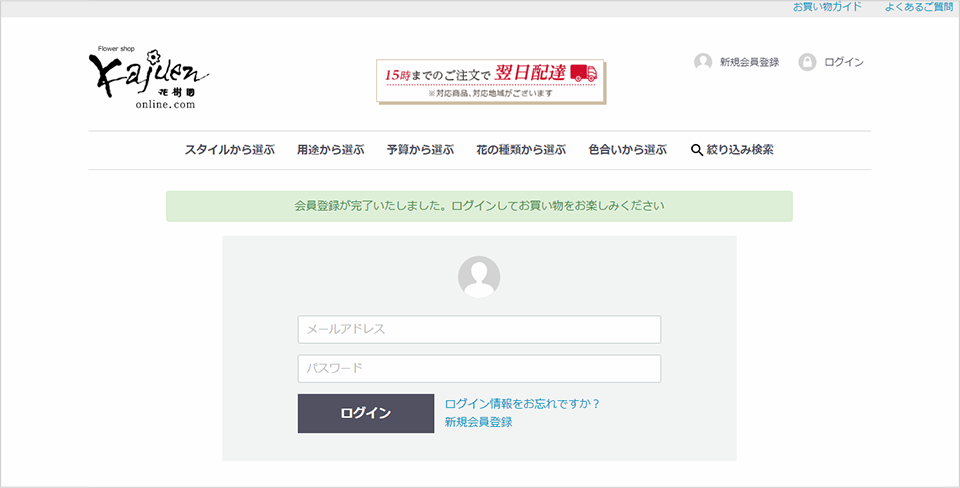Click the magnifying glass search icon
Viewport: 960px width, 488px height.
point(697,150)
